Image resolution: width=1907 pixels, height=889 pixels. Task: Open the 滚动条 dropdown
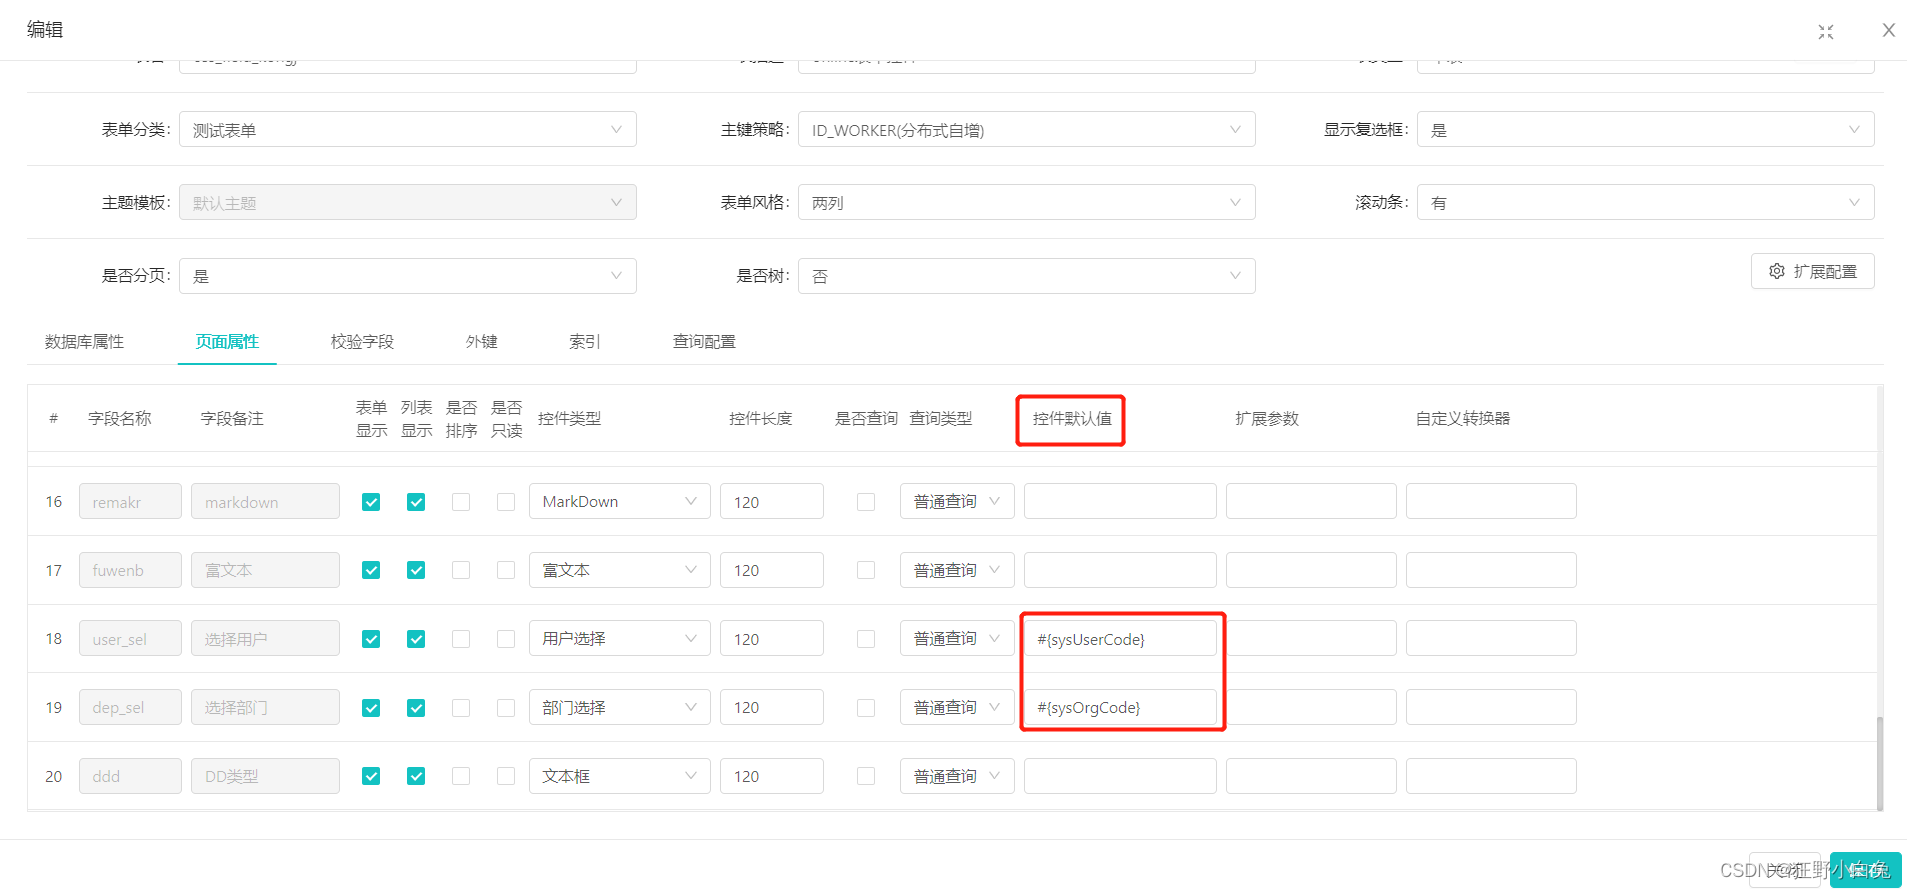tap(1645, 203)
